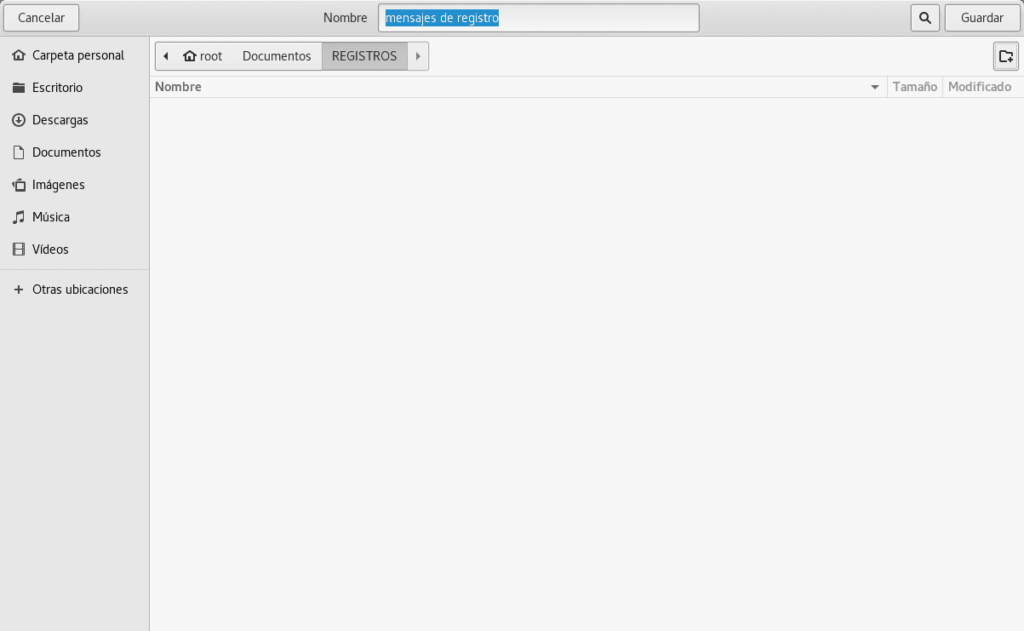Screen dimensions: 1024x631
Task: Click the Descargas download arrow icon
Action: 18,120
